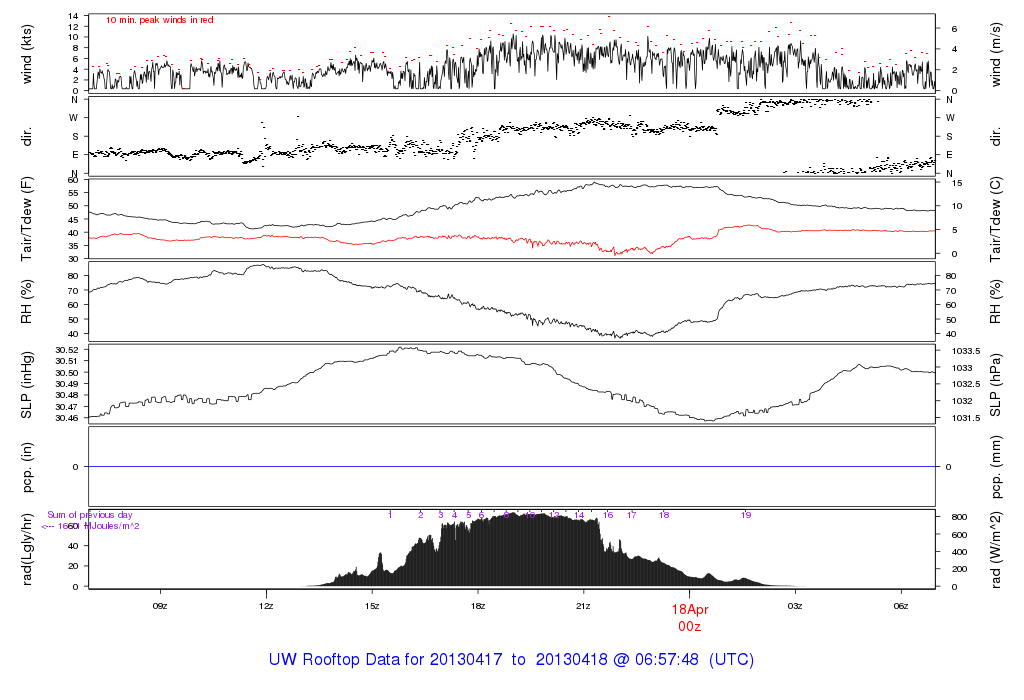Click the 'UW Rooftop Data' chart title
This screenshot has width=1024, height=700.
pos(511,660)
